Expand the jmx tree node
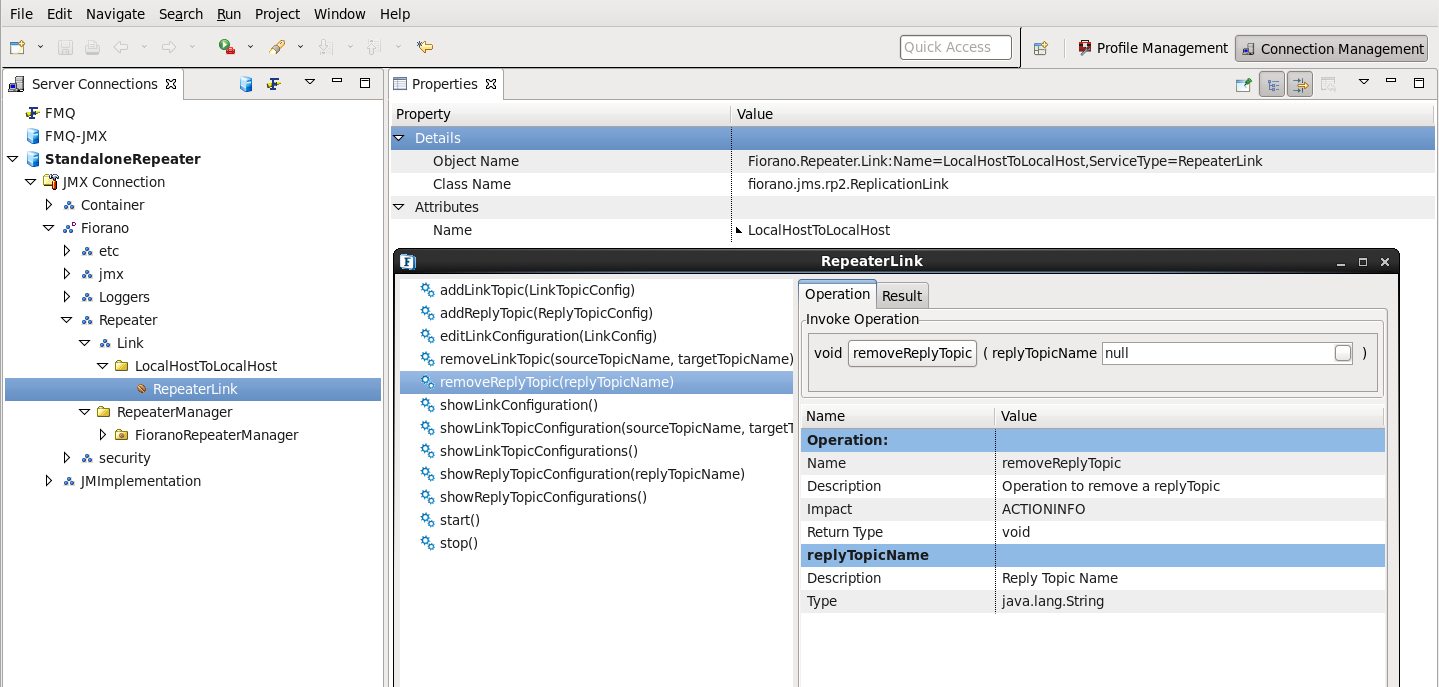The height and width of the screenshot is (687, 1439). click(66, 274)
